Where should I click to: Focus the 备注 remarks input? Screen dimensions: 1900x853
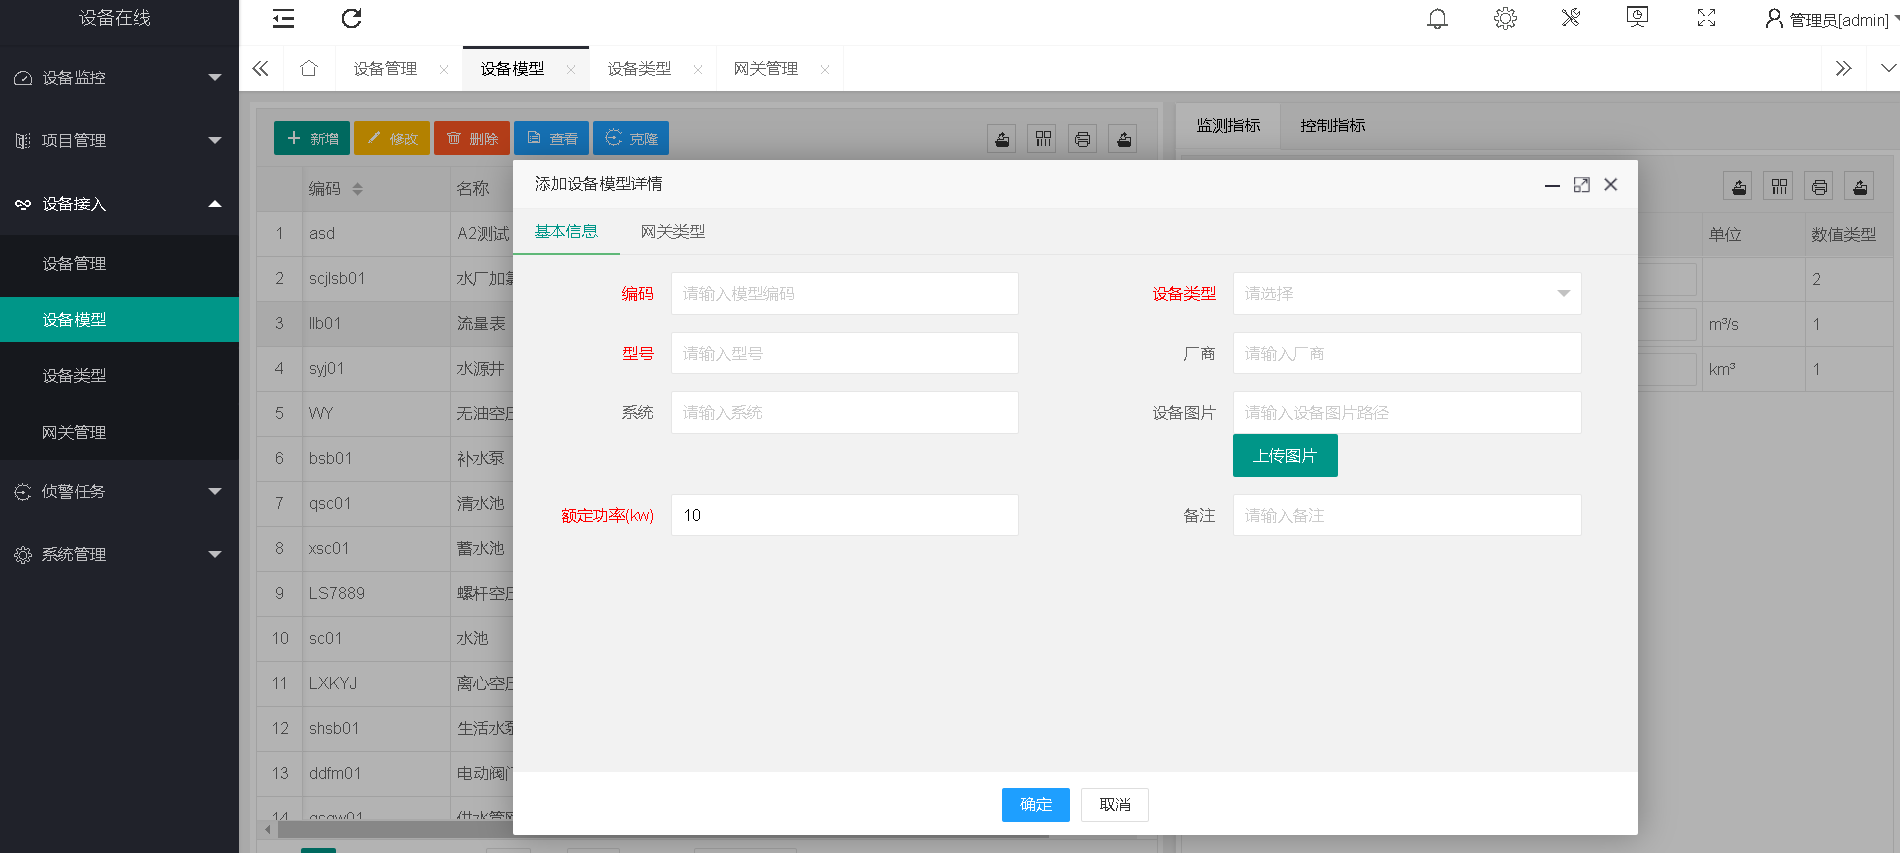(1407, 515)
